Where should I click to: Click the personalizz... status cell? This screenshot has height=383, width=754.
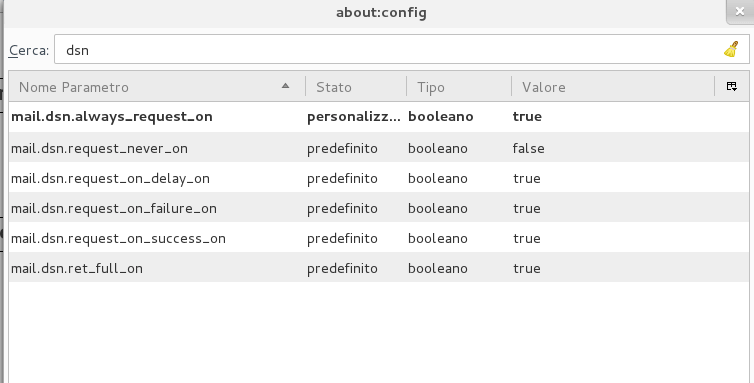(353, 117)
